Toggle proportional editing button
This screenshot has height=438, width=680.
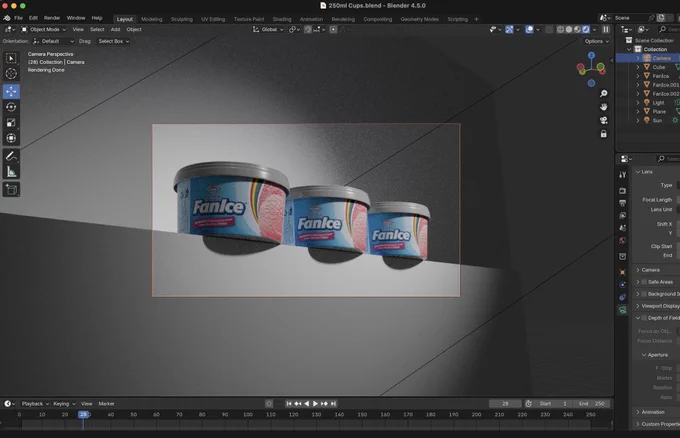pyautogui.click(x=333, y=29)
